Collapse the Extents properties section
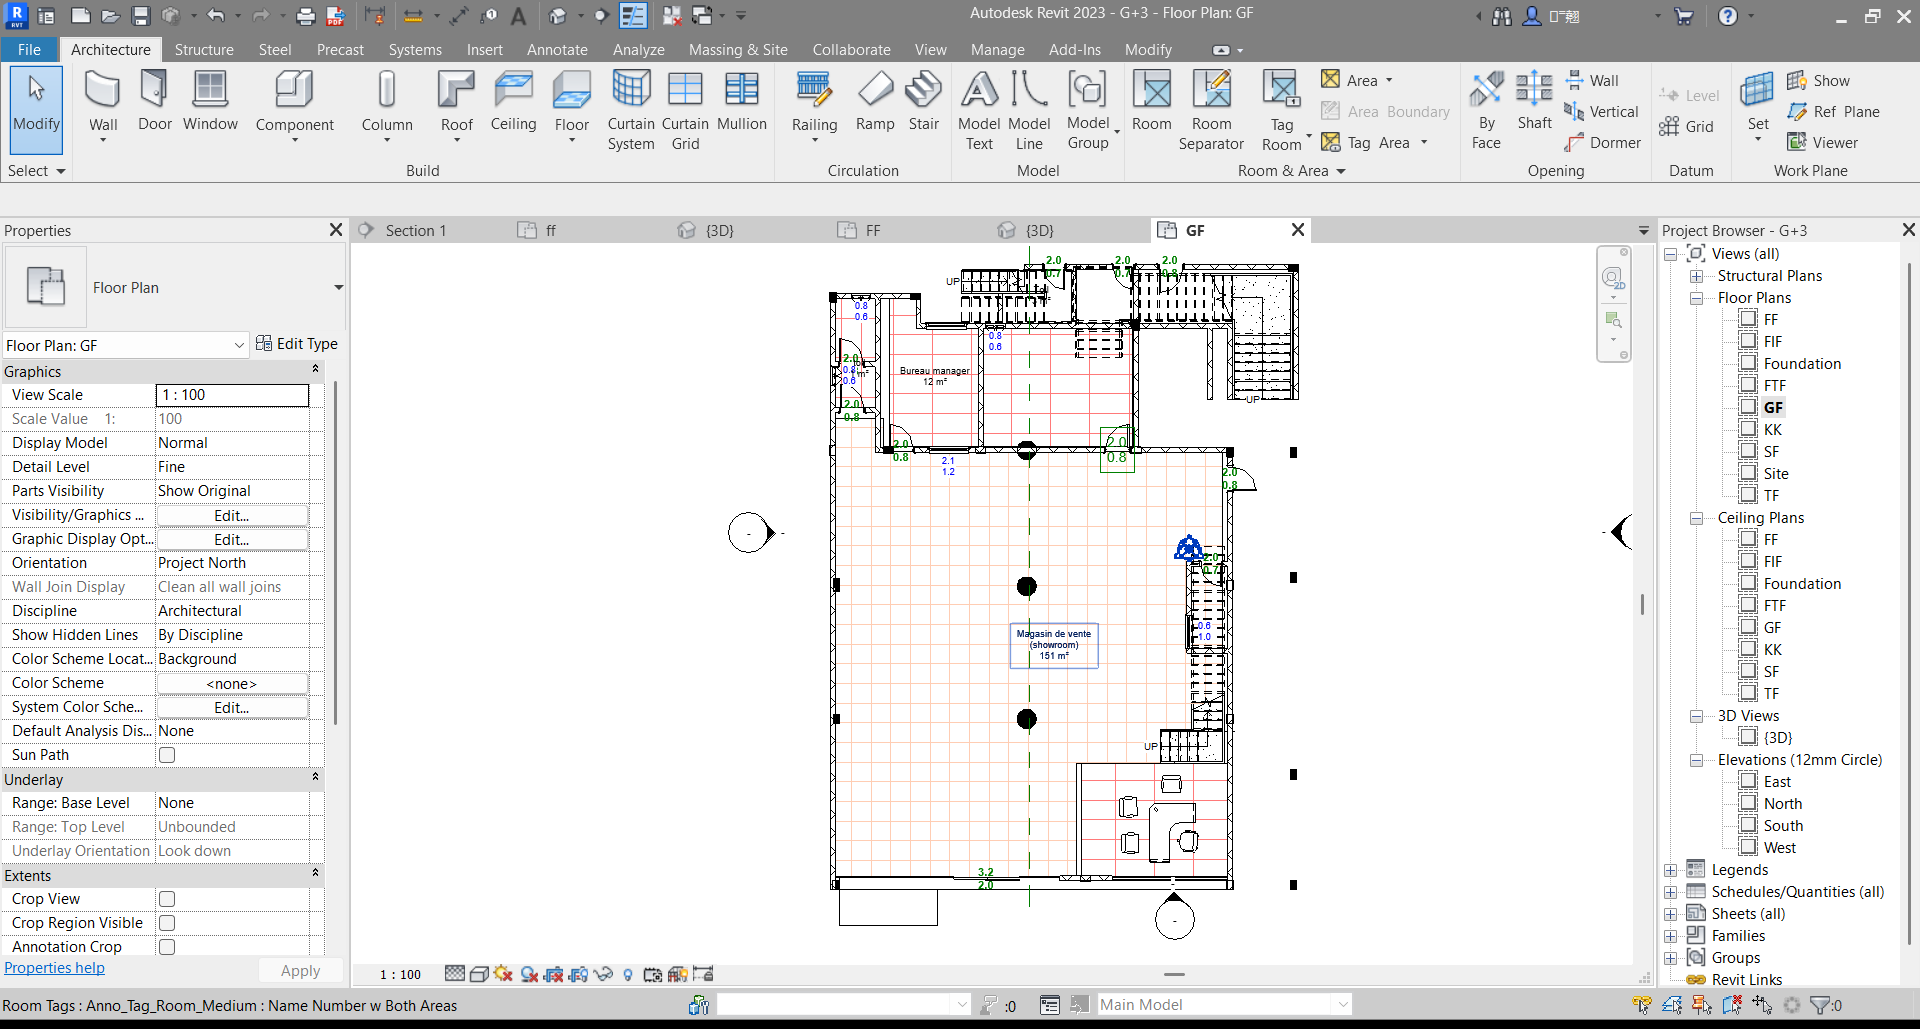This screenshot has width=1920, height=1029. [315, 874]
